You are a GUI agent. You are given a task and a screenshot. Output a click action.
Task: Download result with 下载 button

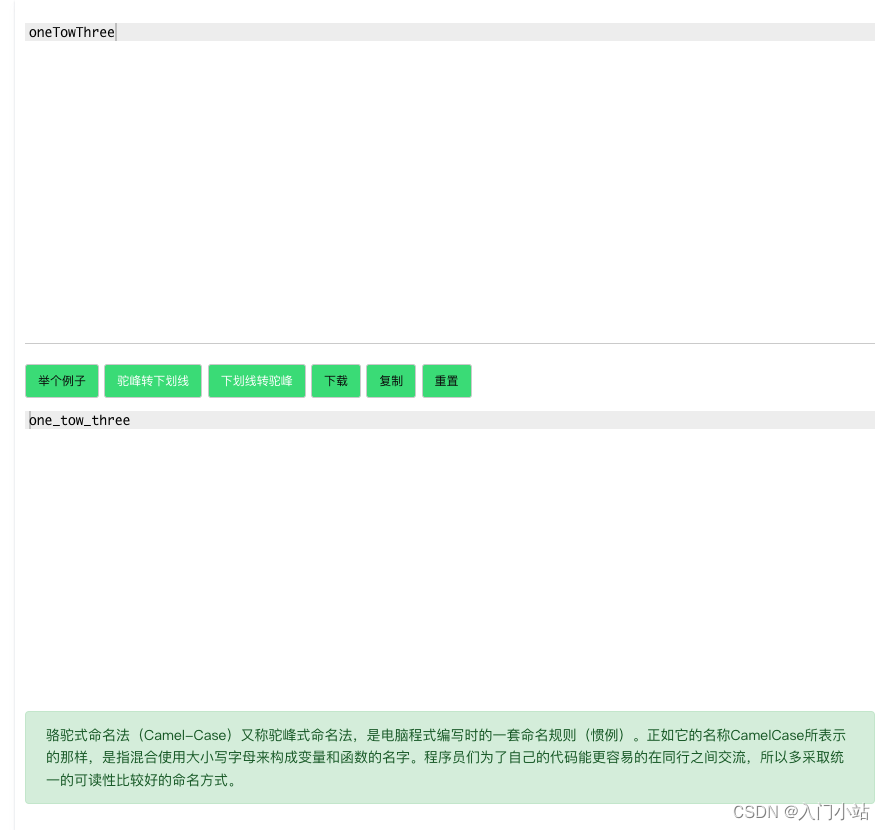336,381
